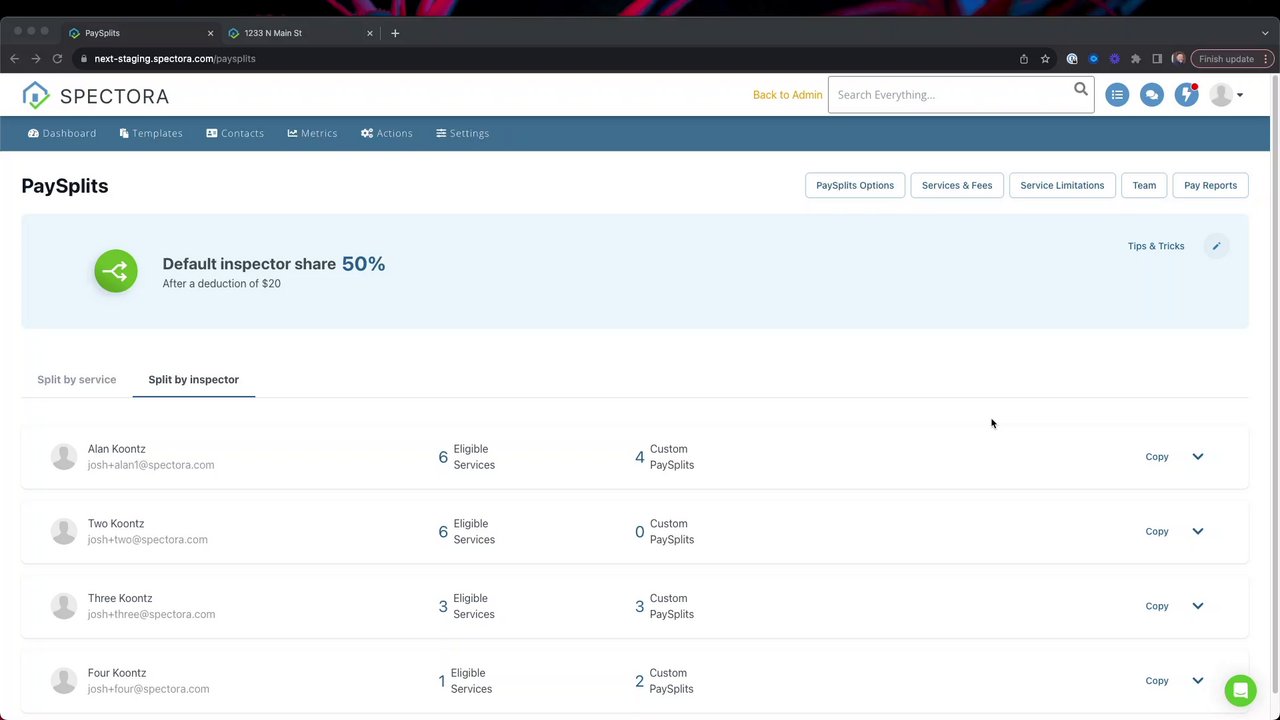Click the green split arrows icon
The height and width of the screenshot is (720, 1280).
(116, 271)
